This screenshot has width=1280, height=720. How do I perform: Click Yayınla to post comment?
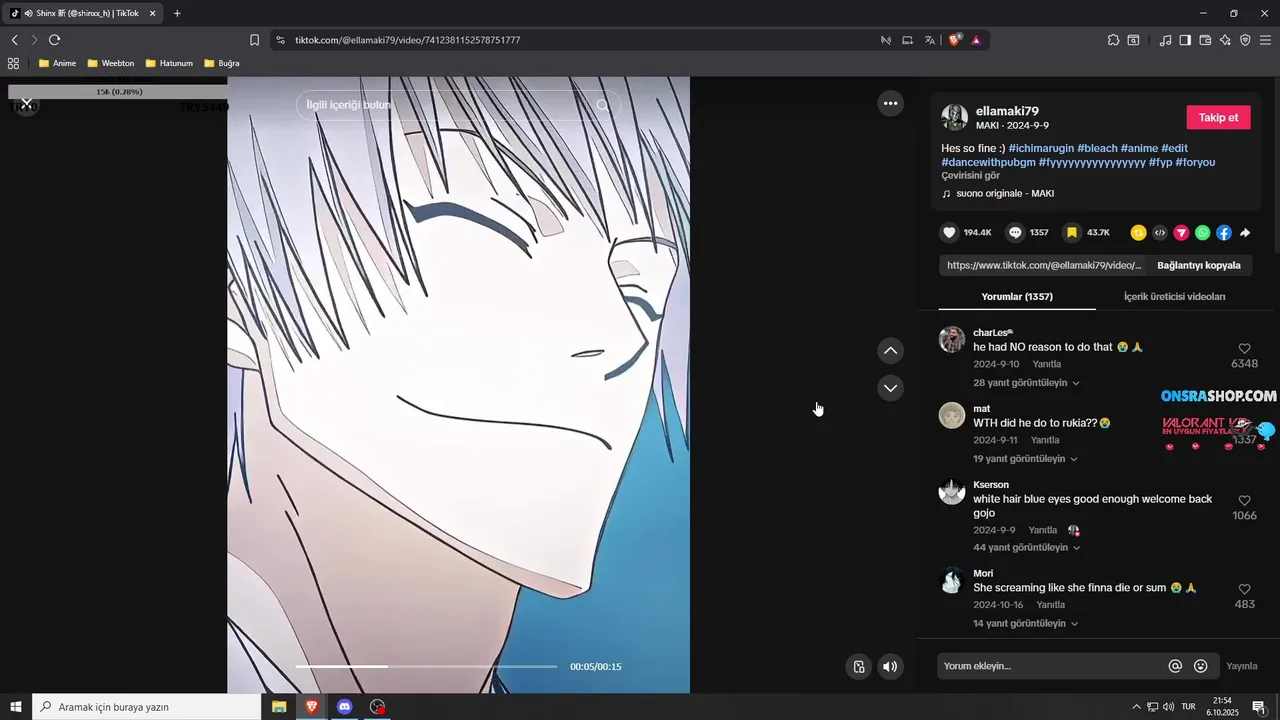click(x=1242, y=666)
